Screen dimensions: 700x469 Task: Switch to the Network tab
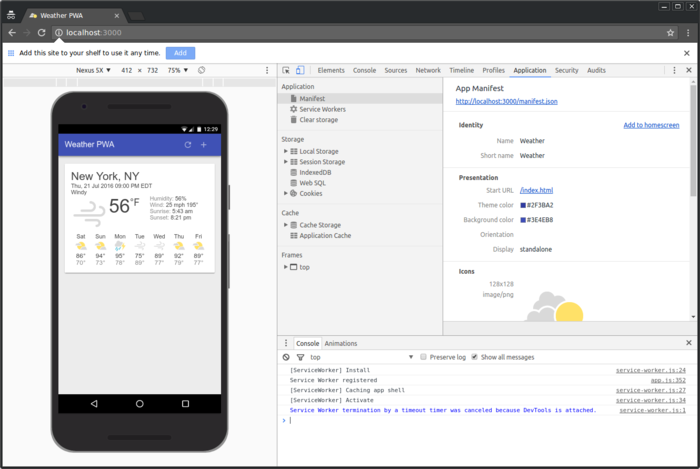tap(428, 71)
